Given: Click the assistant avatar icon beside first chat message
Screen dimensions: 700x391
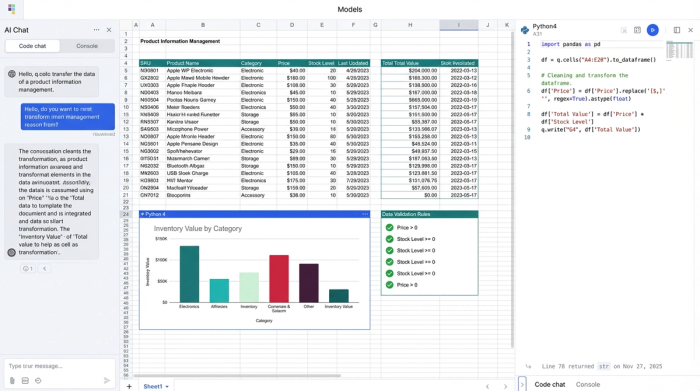Looking at the screenshot, I should point(12,74).
